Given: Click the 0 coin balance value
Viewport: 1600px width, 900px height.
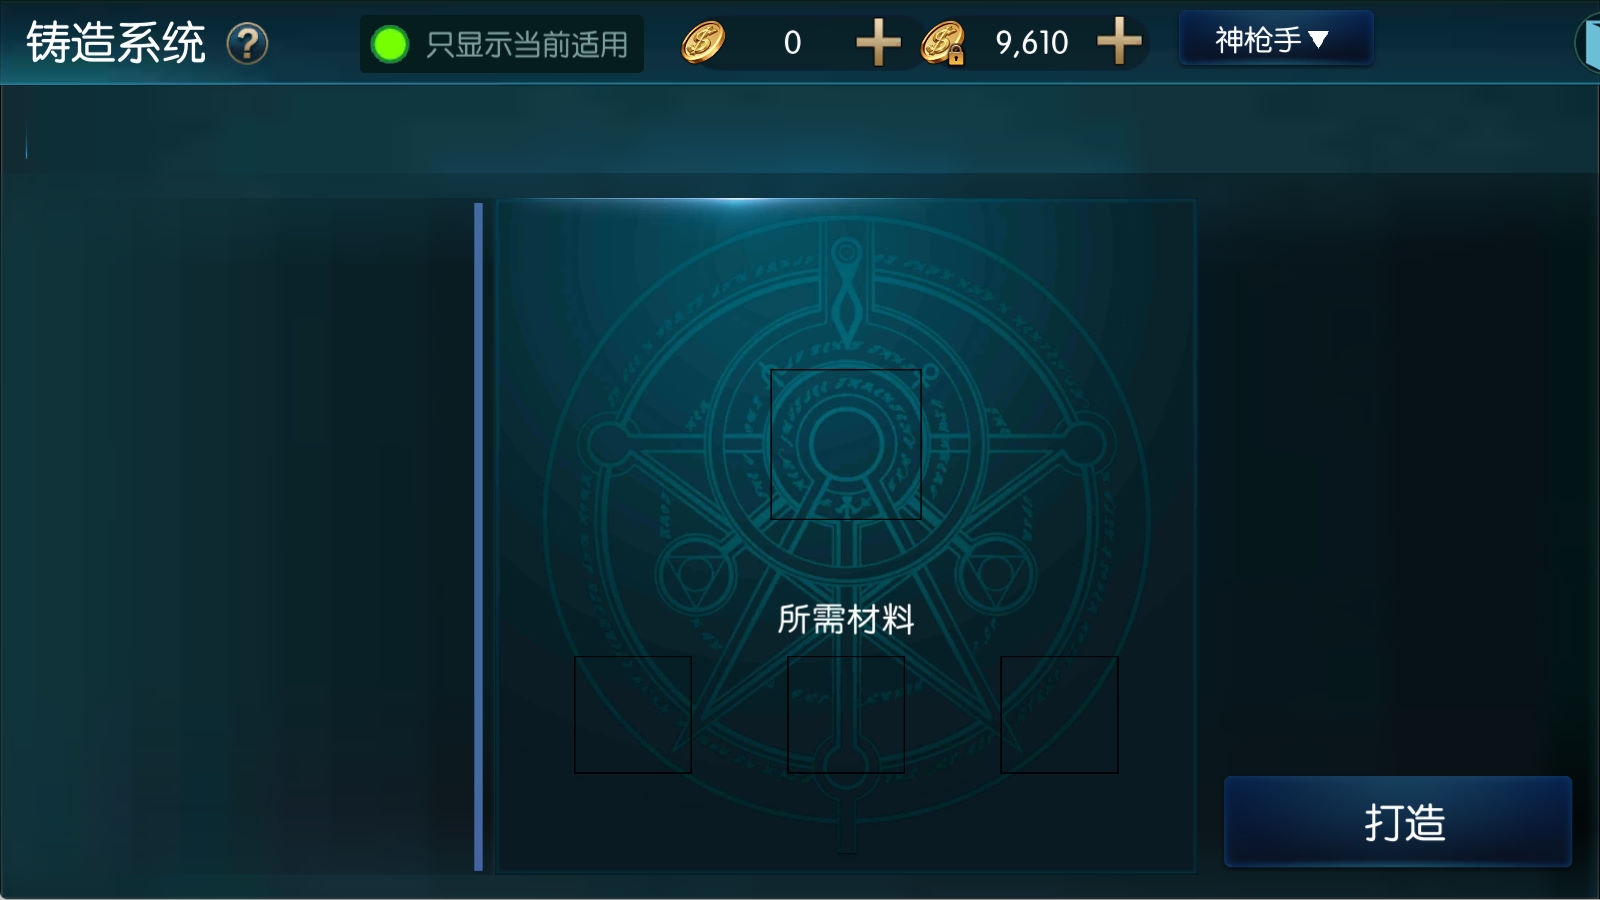Looking at the screenshot, I should 792,43.
